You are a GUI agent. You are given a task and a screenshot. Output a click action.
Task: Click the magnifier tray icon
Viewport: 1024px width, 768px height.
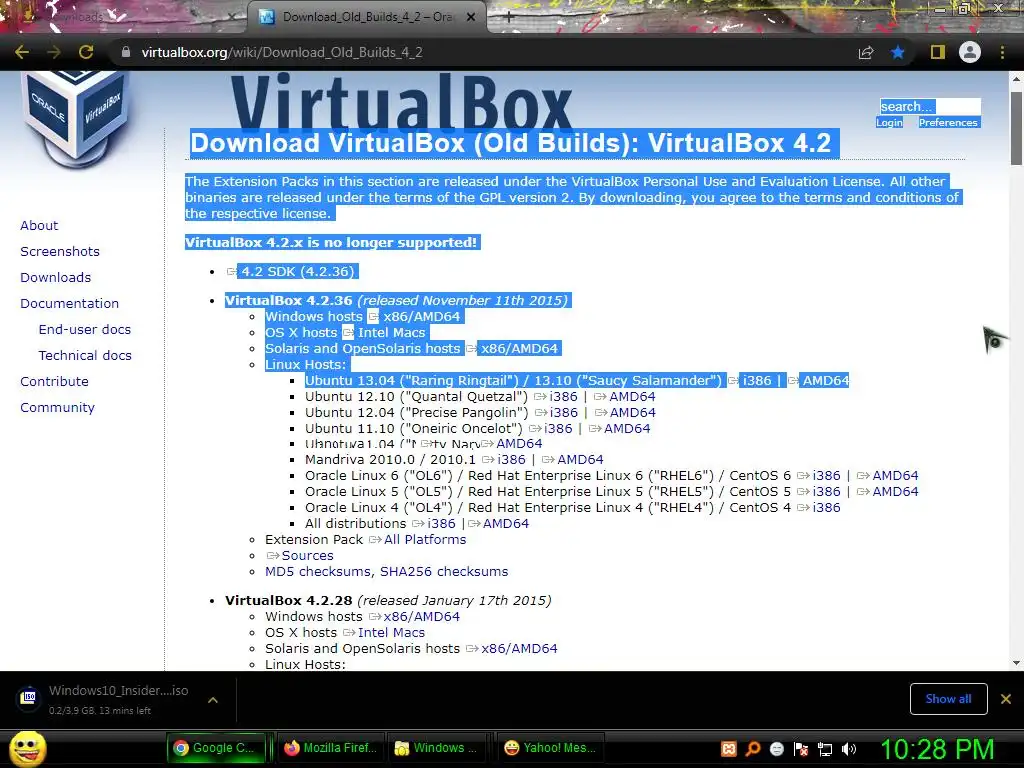tap(753, 749)
